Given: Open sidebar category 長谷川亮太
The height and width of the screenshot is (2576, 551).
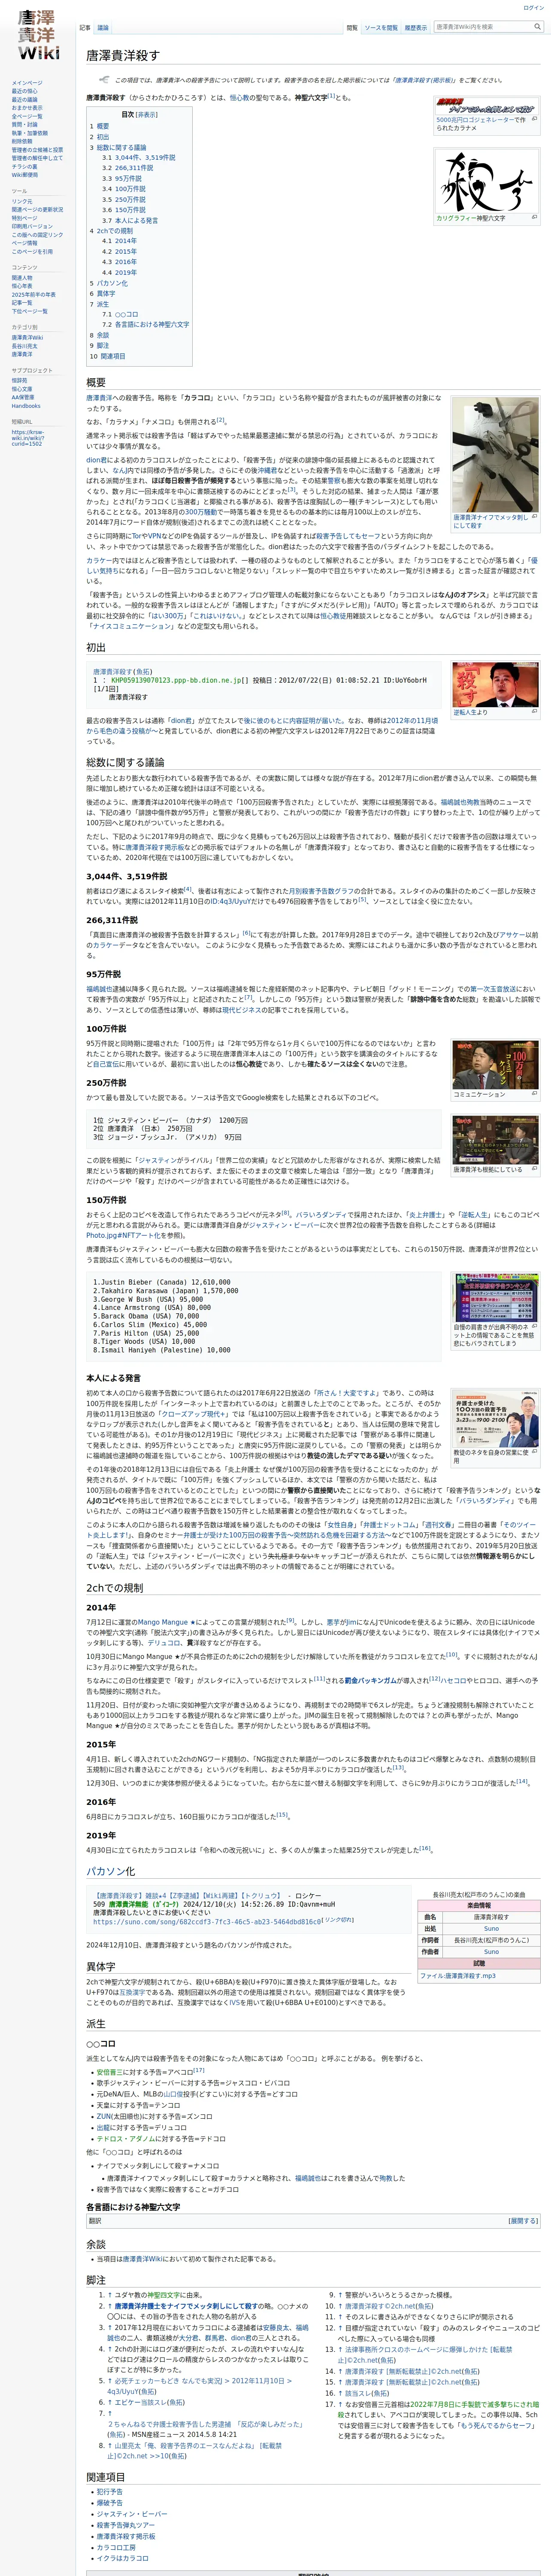Looking at the screenshot, I should (x=25, y=346).
